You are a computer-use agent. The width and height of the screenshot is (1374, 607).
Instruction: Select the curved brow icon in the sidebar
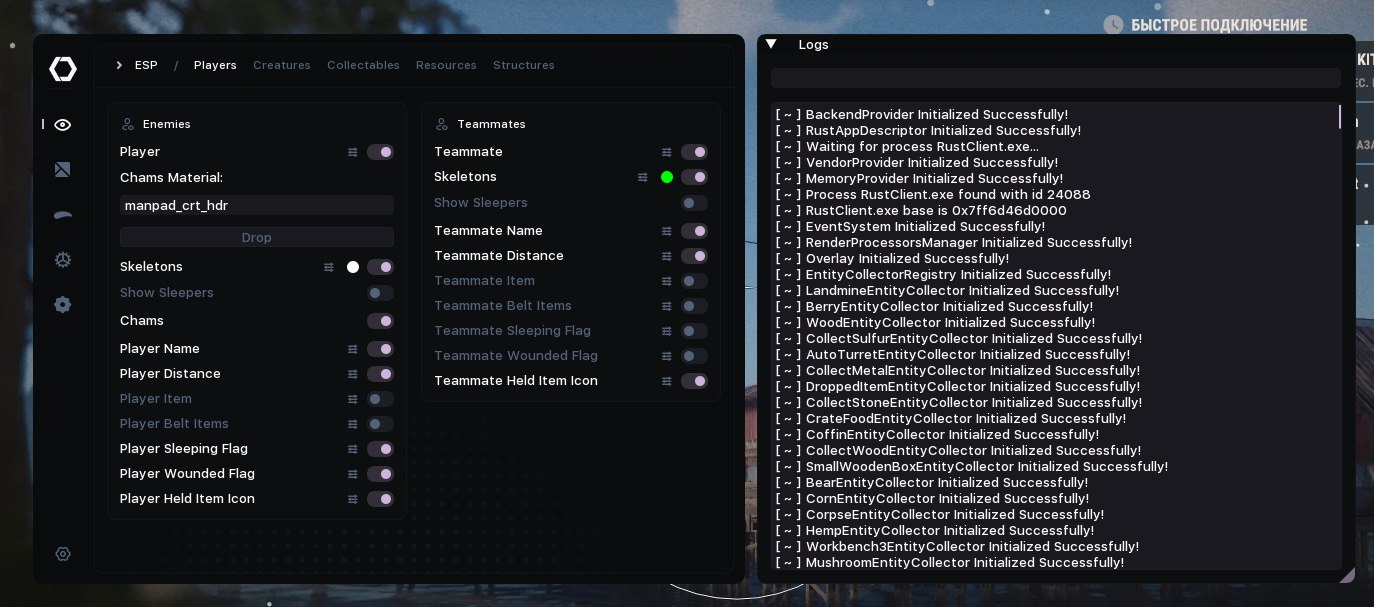pyautogui.click(x=63, y=214)
